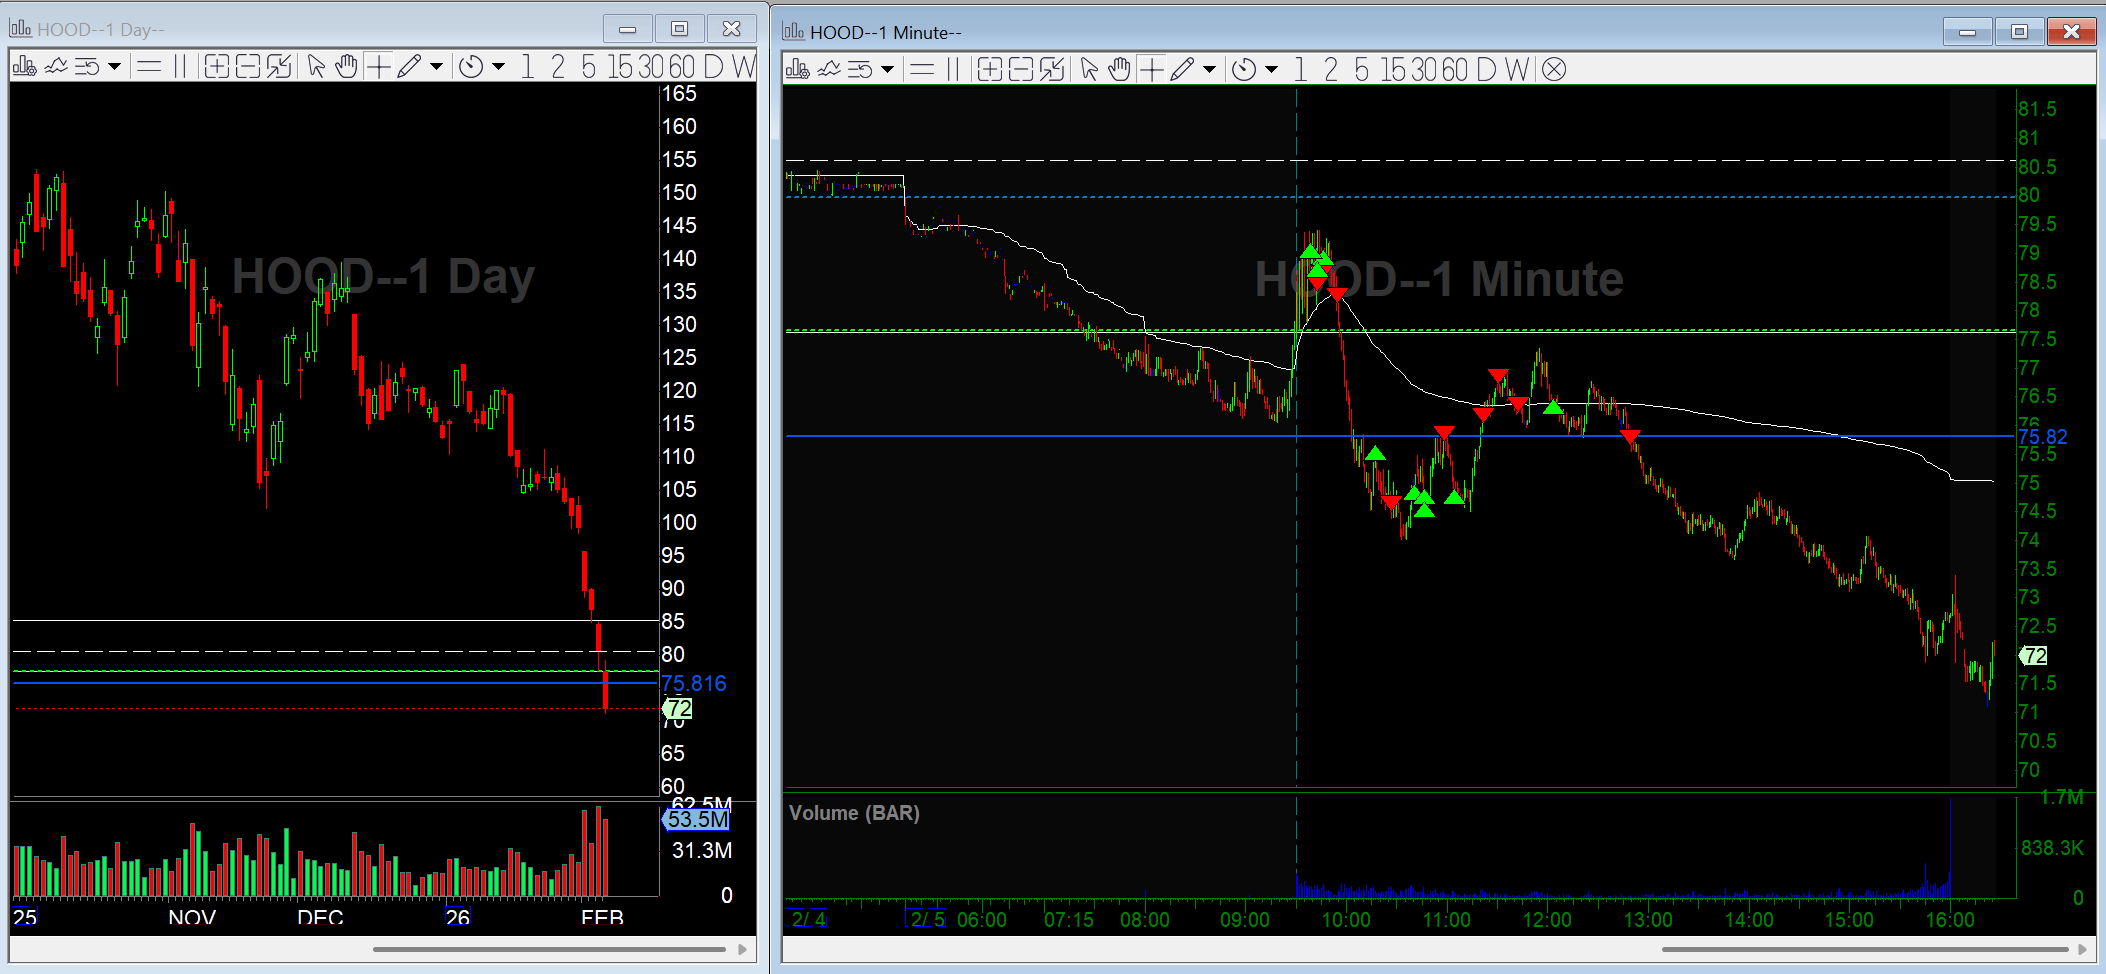Image resolution: width=2106 pixels, height=974 pixels.
Task: Click the HOOD--1 Minute-- window title icon
Action: pos(793,31)
